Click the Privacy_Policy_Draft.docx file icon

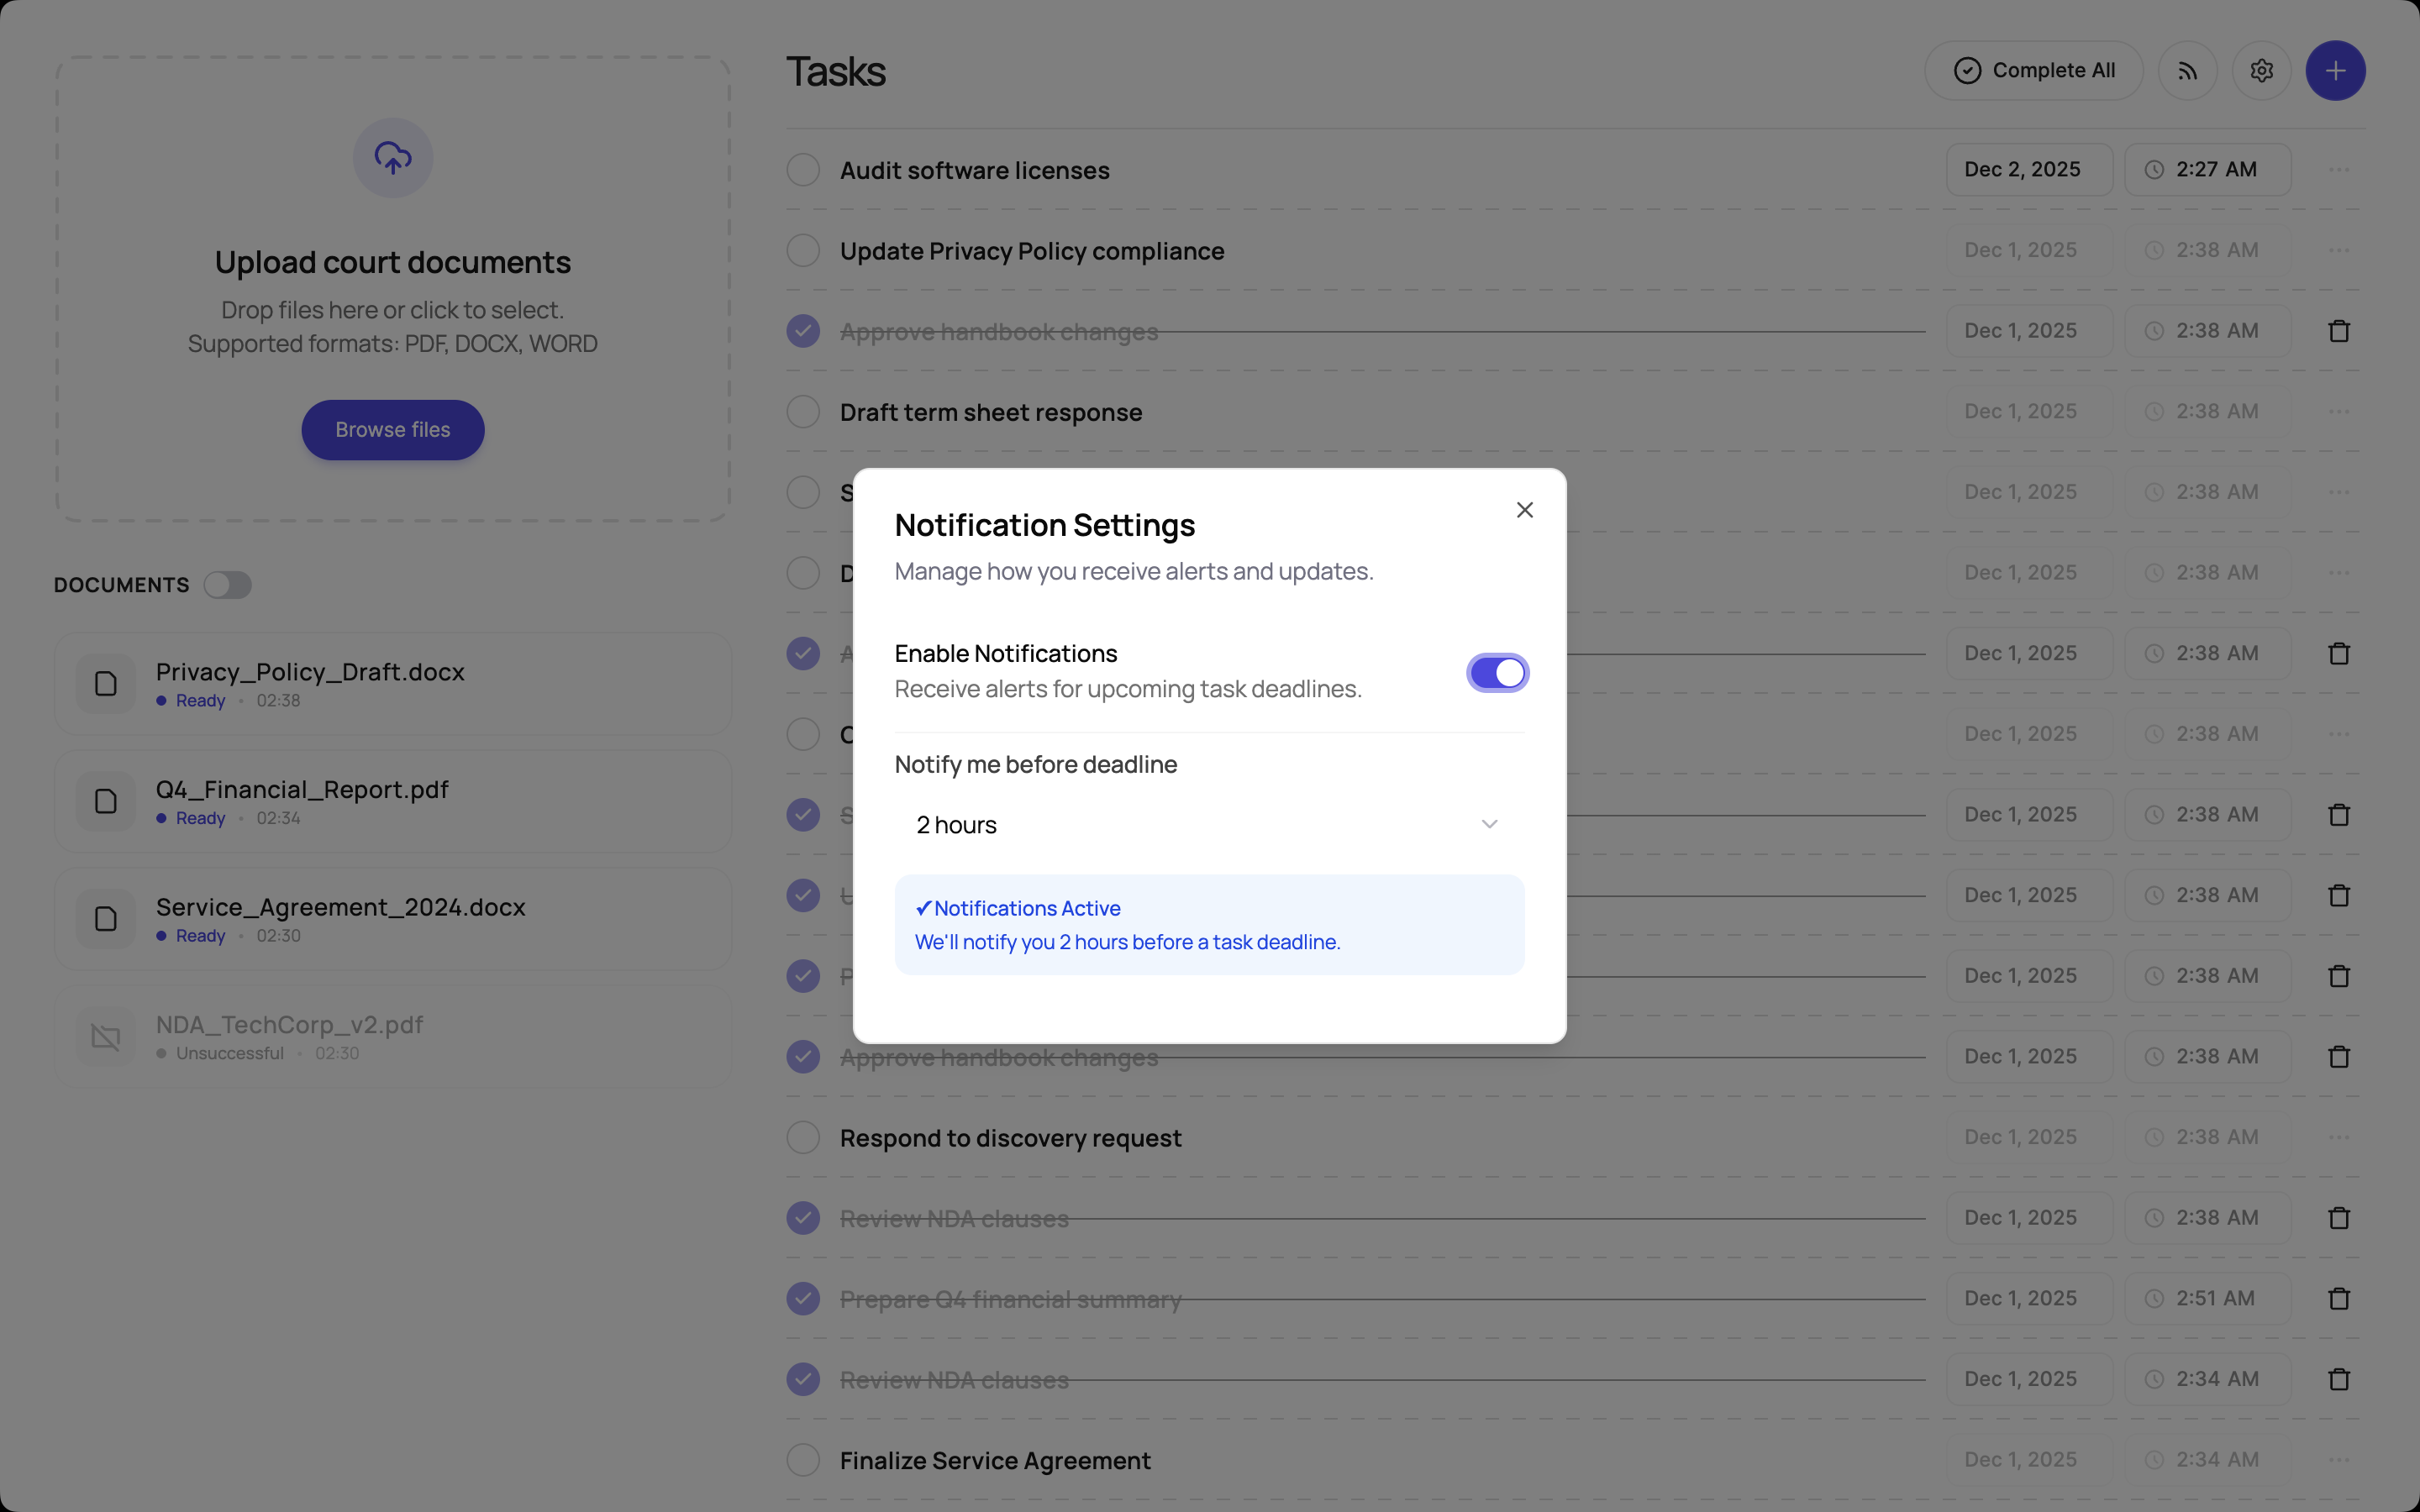point(106,684)
